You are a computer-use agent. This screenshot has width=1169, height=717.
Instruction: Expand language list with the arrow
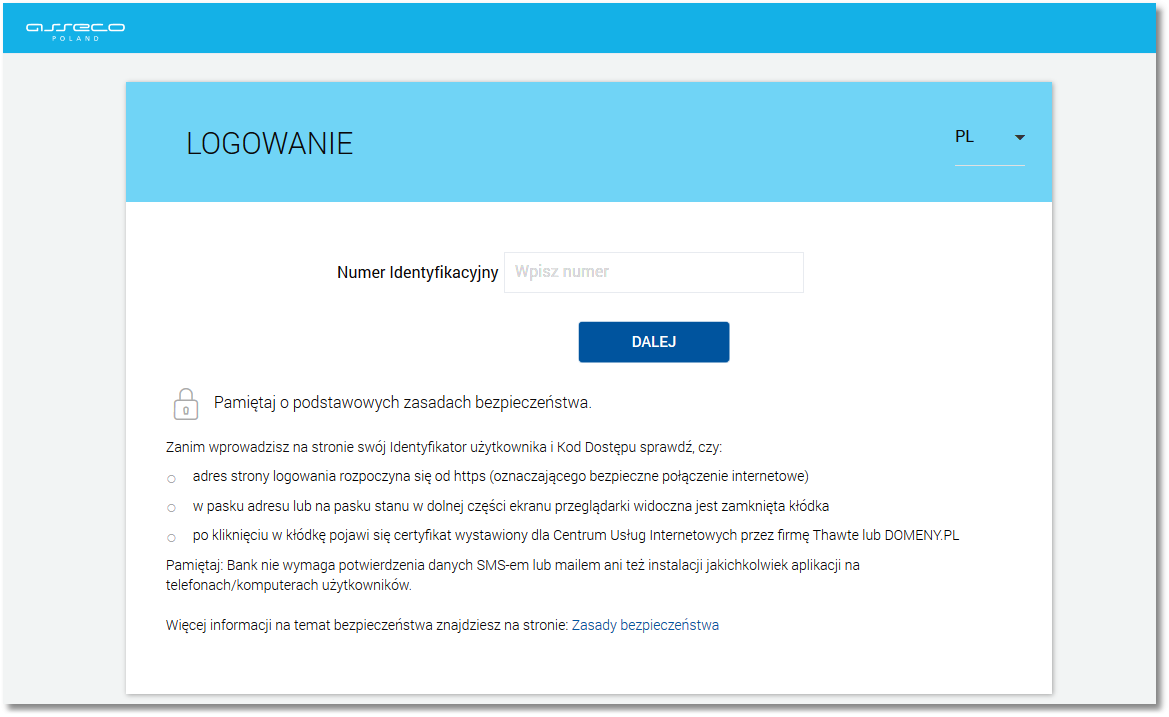click(1019, 138)
